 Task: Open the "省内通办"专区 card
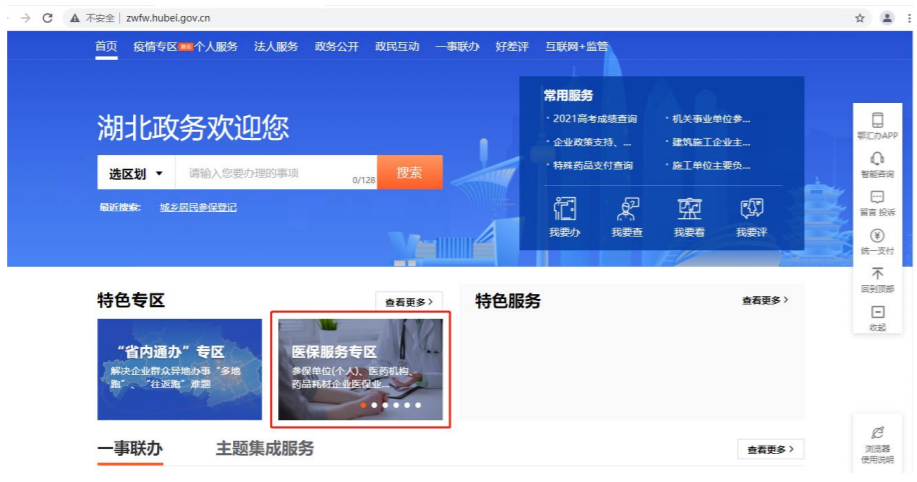pyautogui.click(x=180, y=369)
